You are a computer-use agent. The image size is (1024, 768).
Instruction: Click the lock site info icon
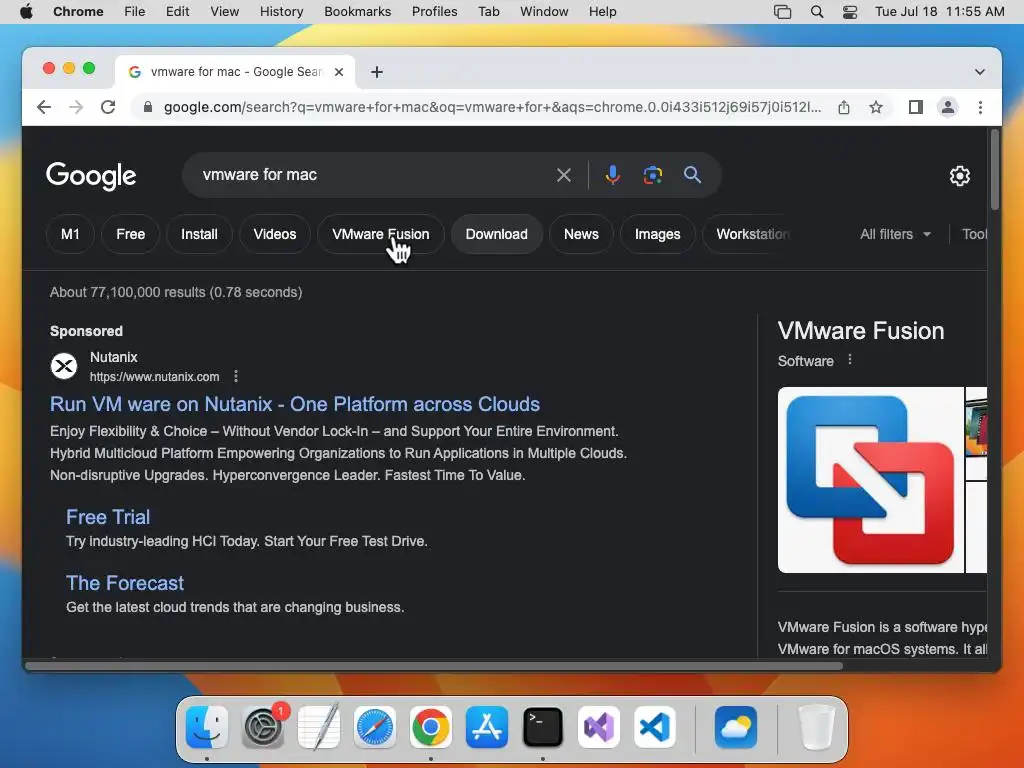[x=148, y=107]
